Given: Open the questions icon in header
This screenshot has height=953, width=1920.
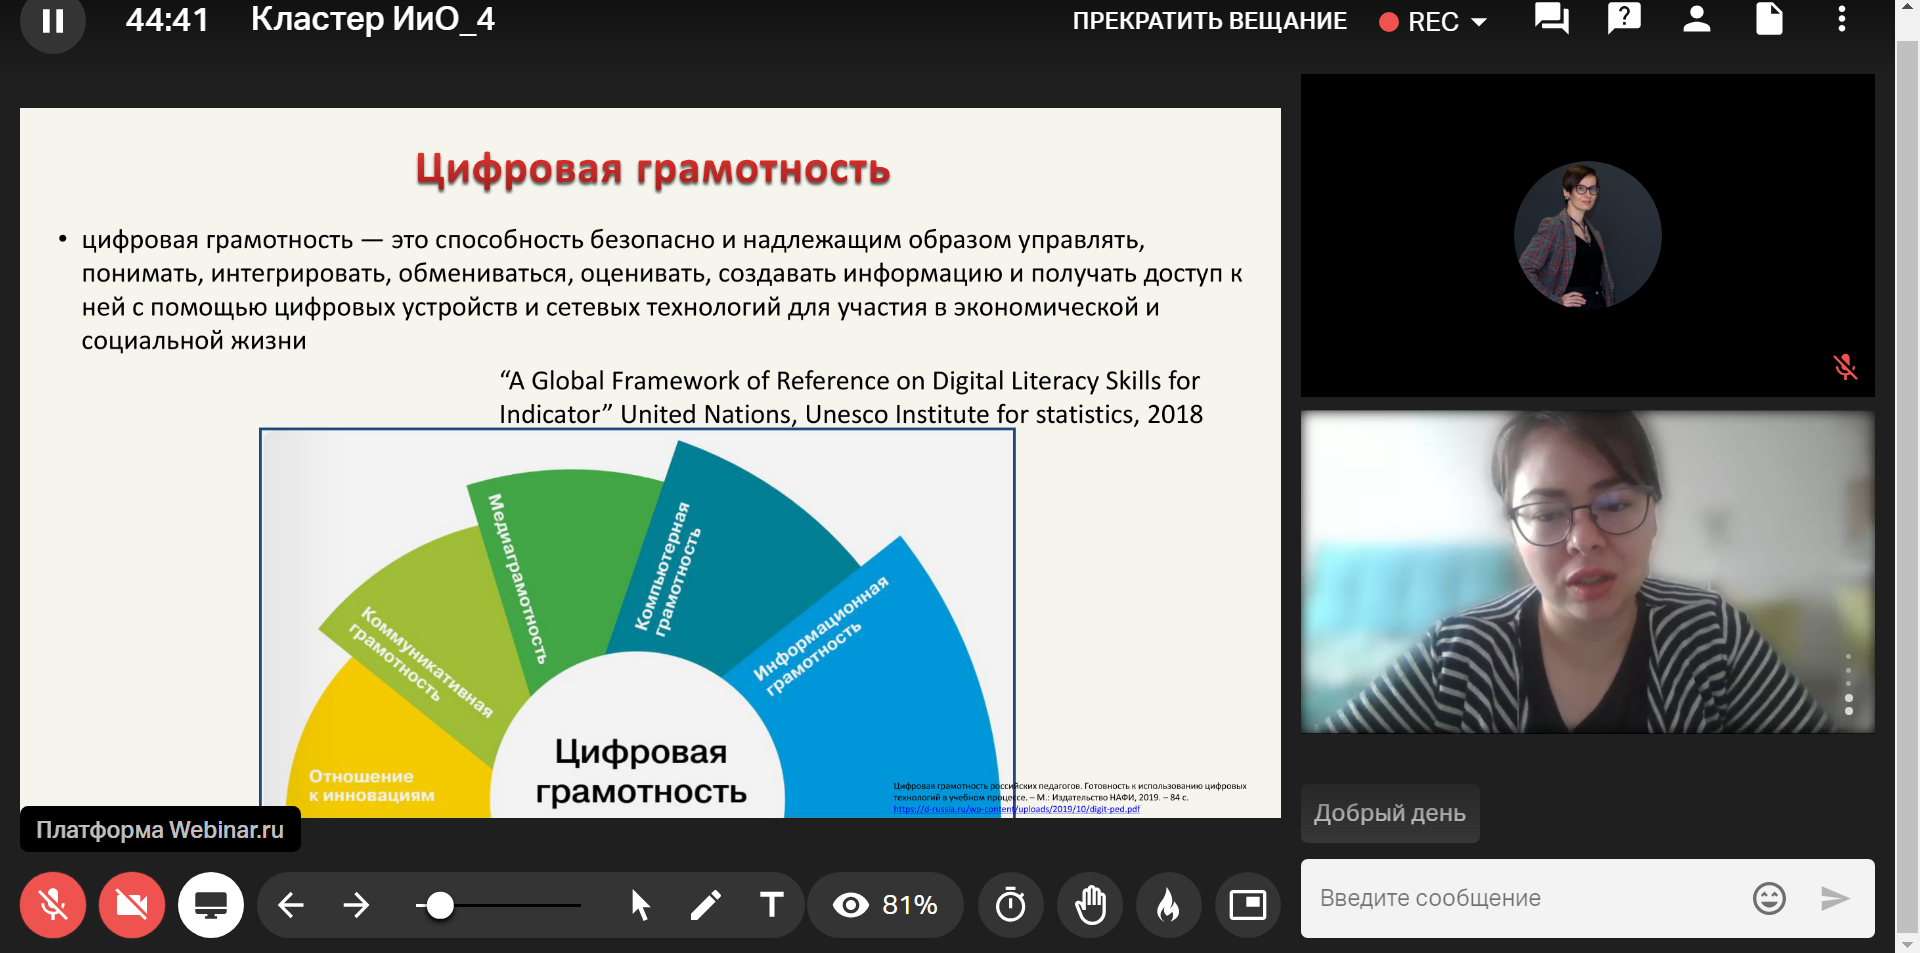Looking at the screenshot, I should pos(1624,19).
